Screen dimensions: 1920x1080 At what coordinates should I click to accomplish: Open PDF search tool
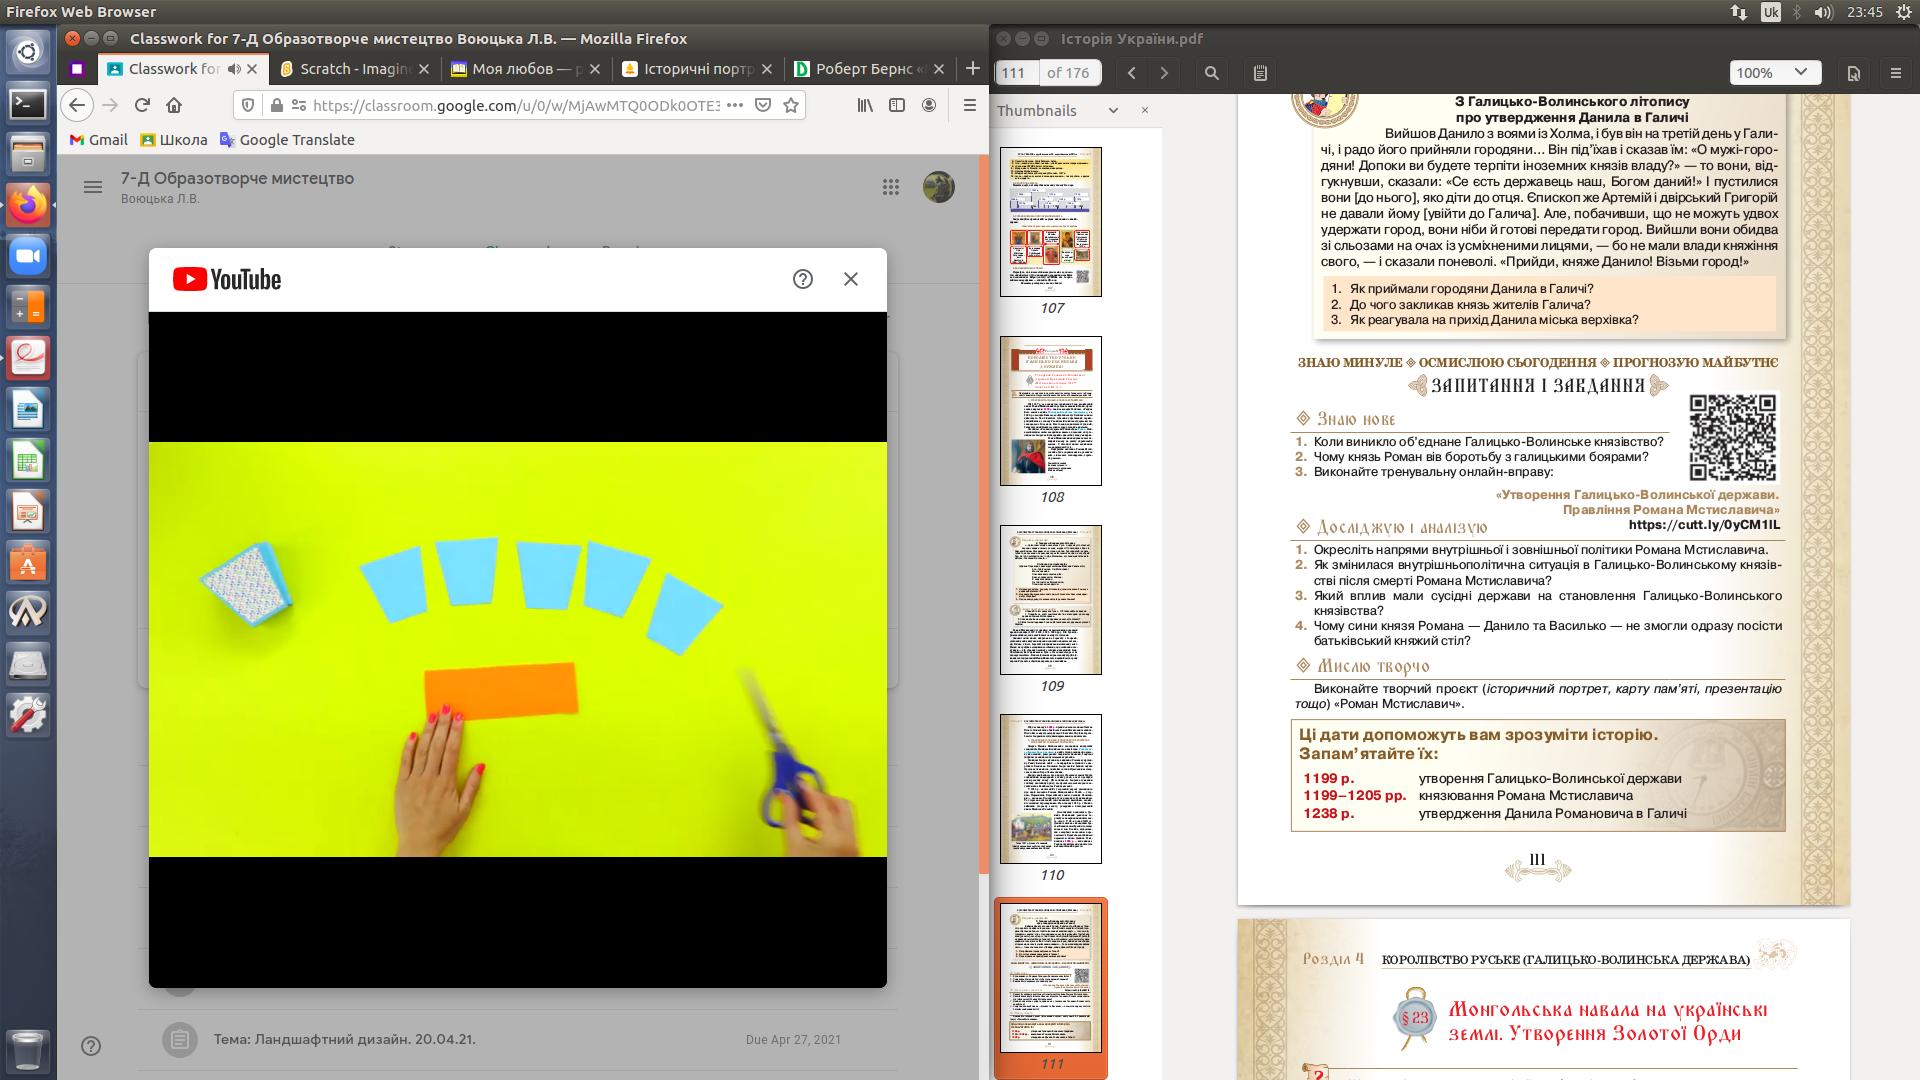pos(1212,72)
